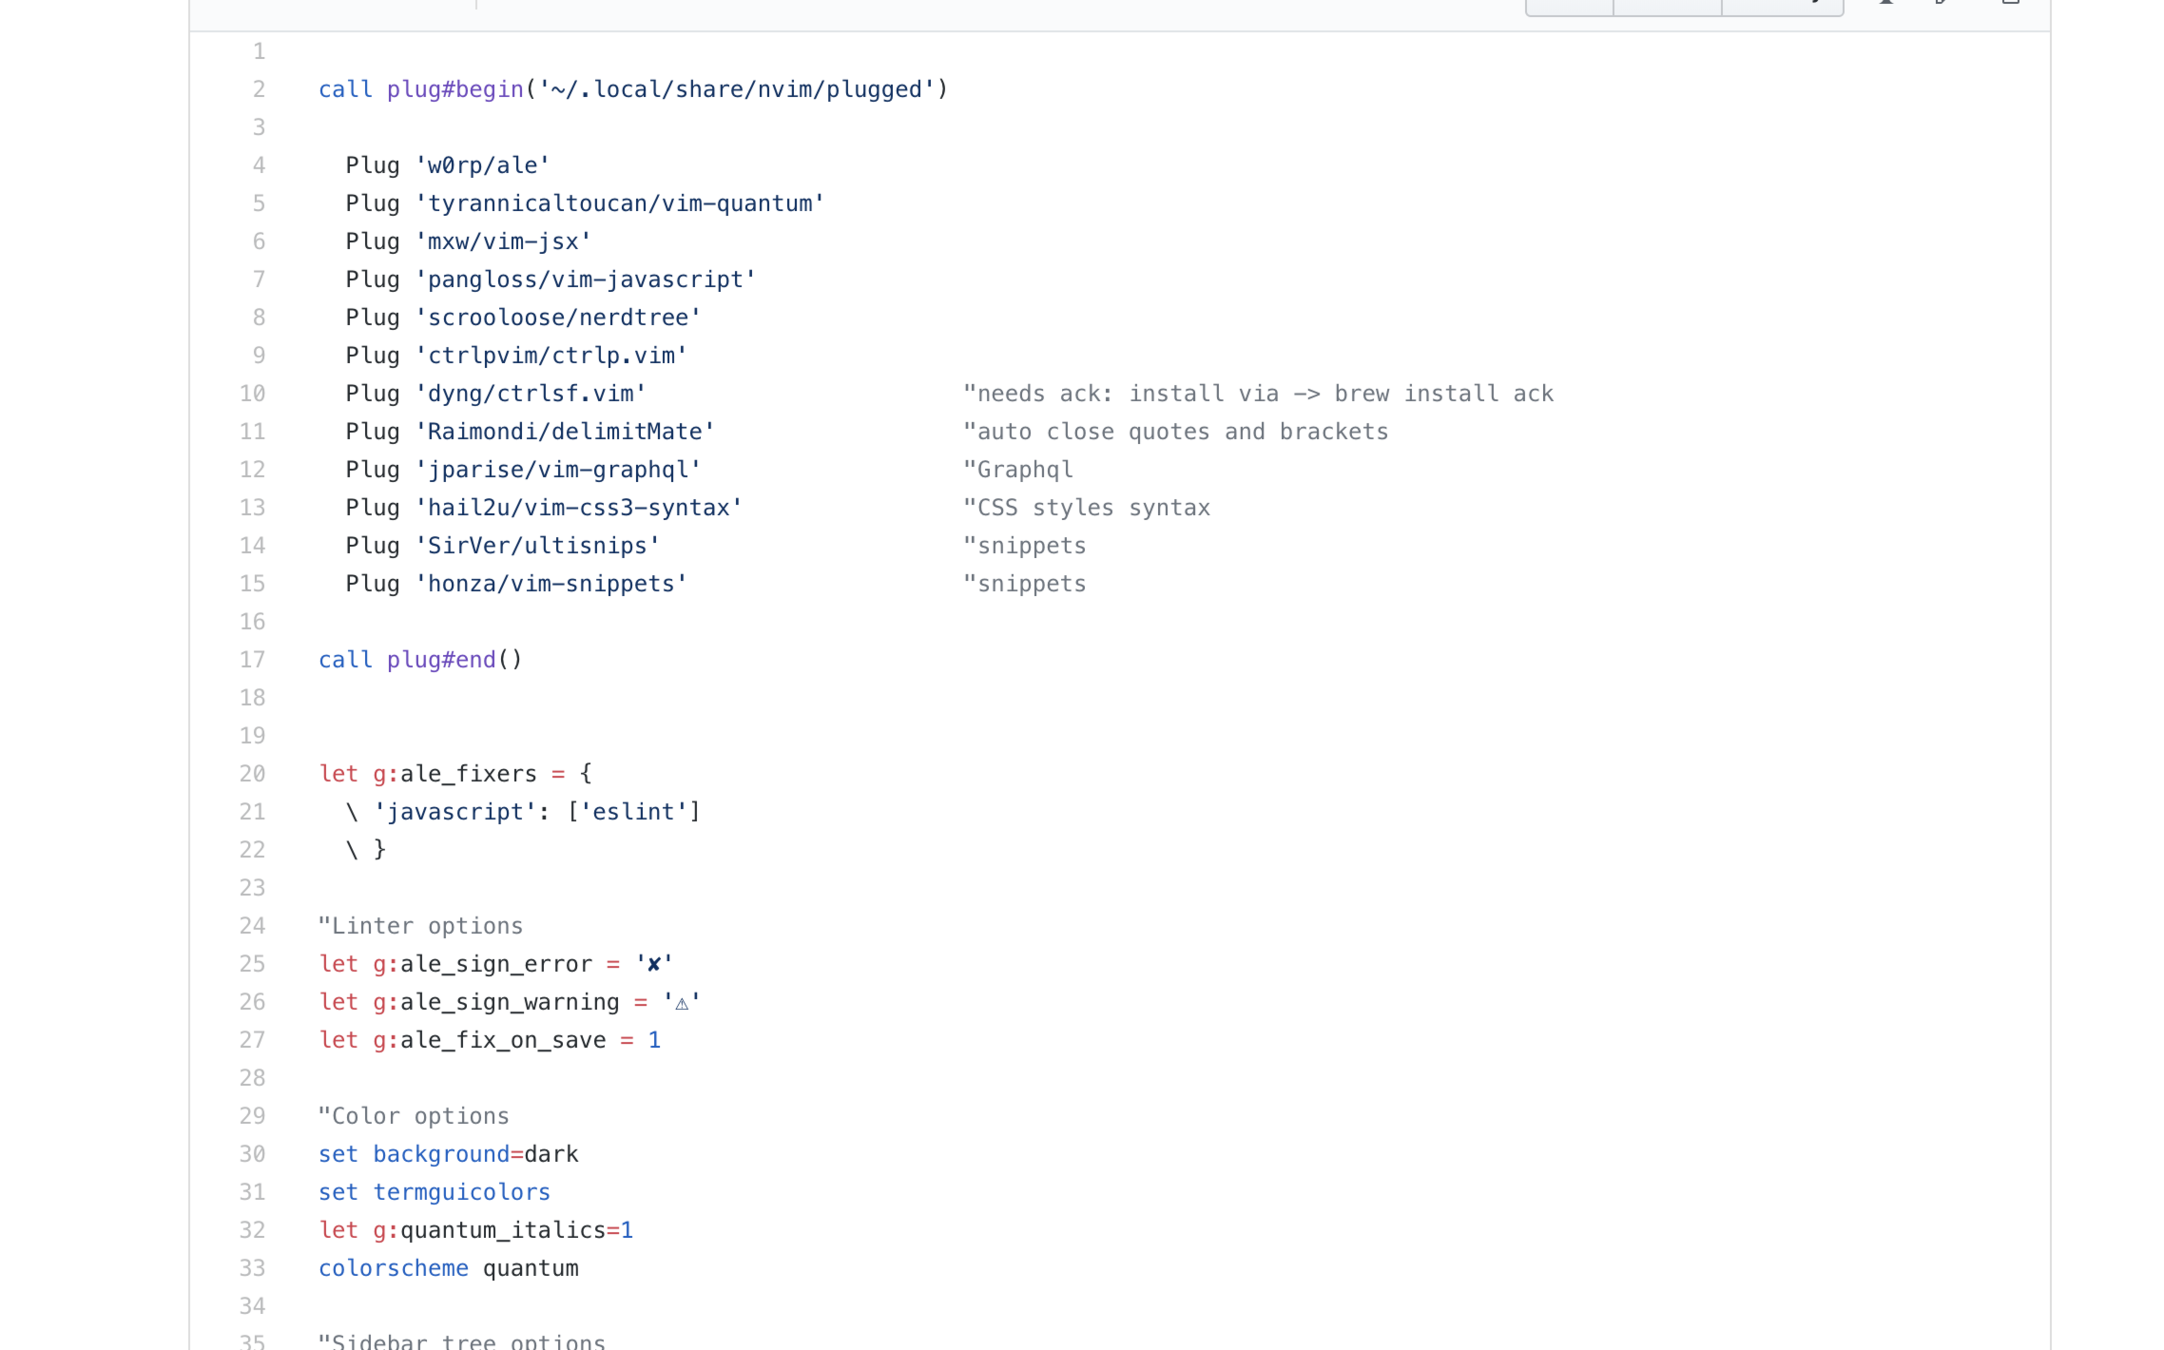This screenshot has width=2164, height=1350.
Task: Click the plug#end function call
Action: 441,660
